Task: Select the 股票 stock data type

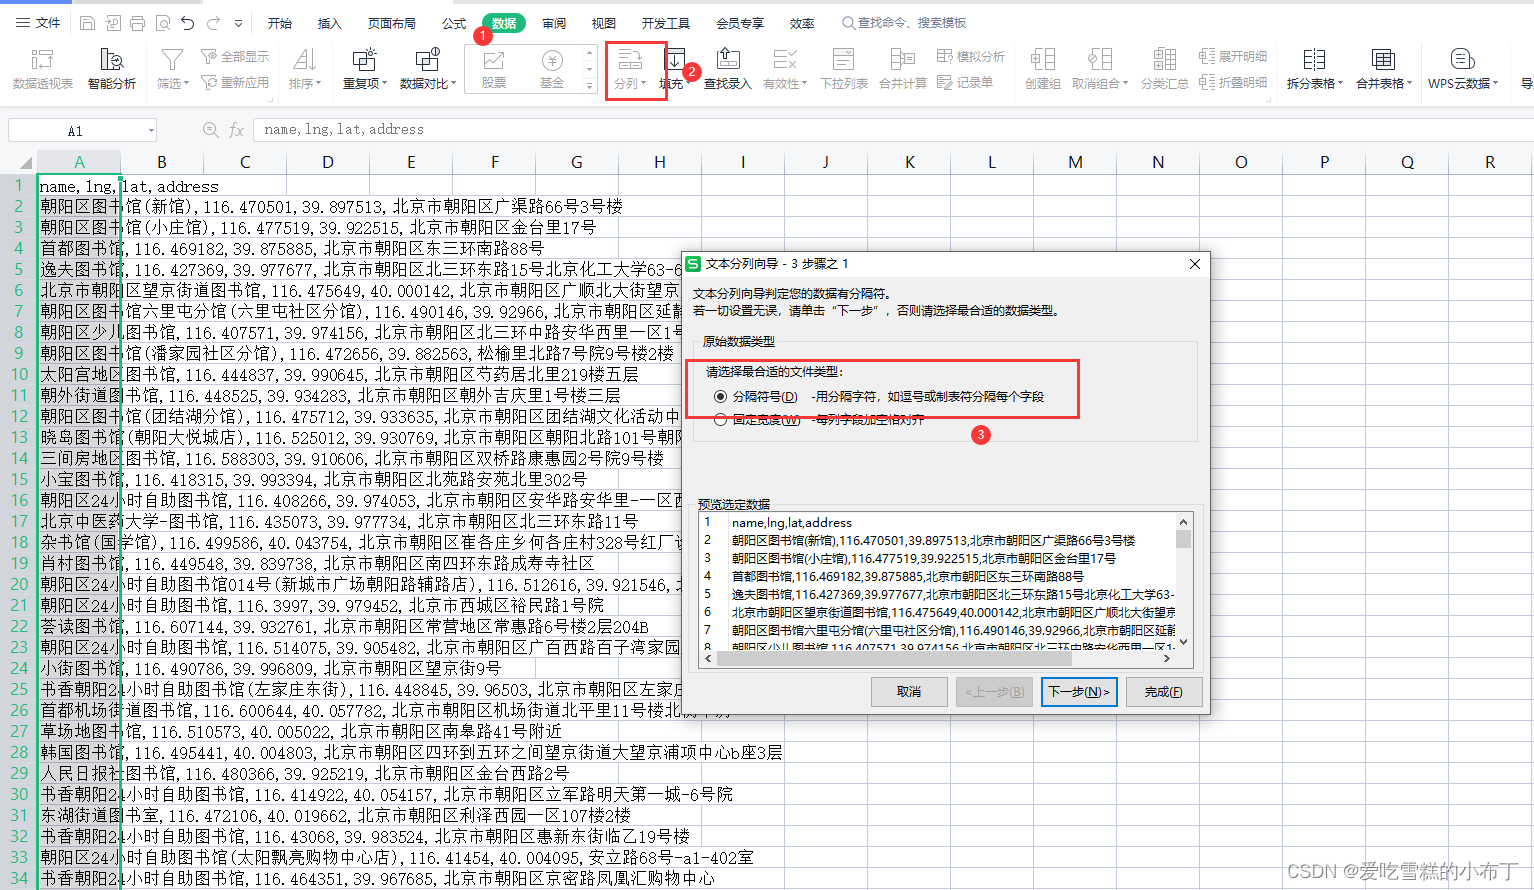Action: point(494,70)
